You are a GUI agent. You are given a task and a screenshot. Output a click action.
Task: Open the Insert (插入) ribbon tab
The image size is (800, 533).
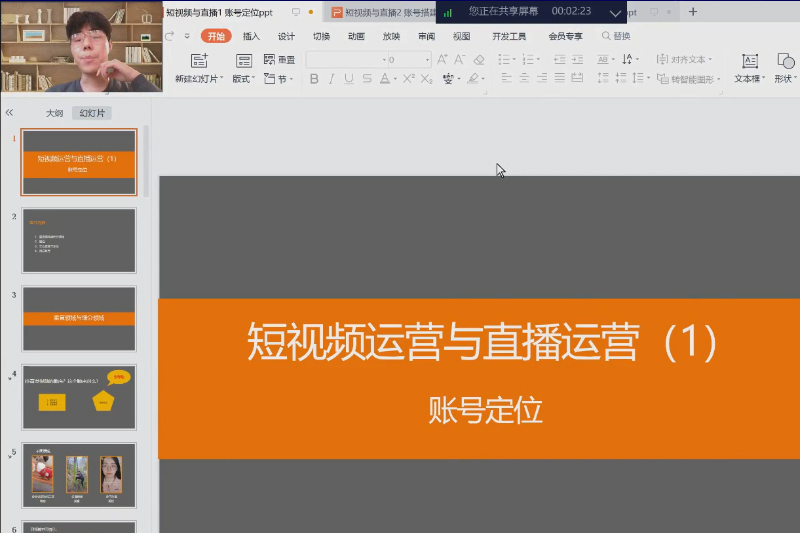pyautogui.click(x=251, y=36)
